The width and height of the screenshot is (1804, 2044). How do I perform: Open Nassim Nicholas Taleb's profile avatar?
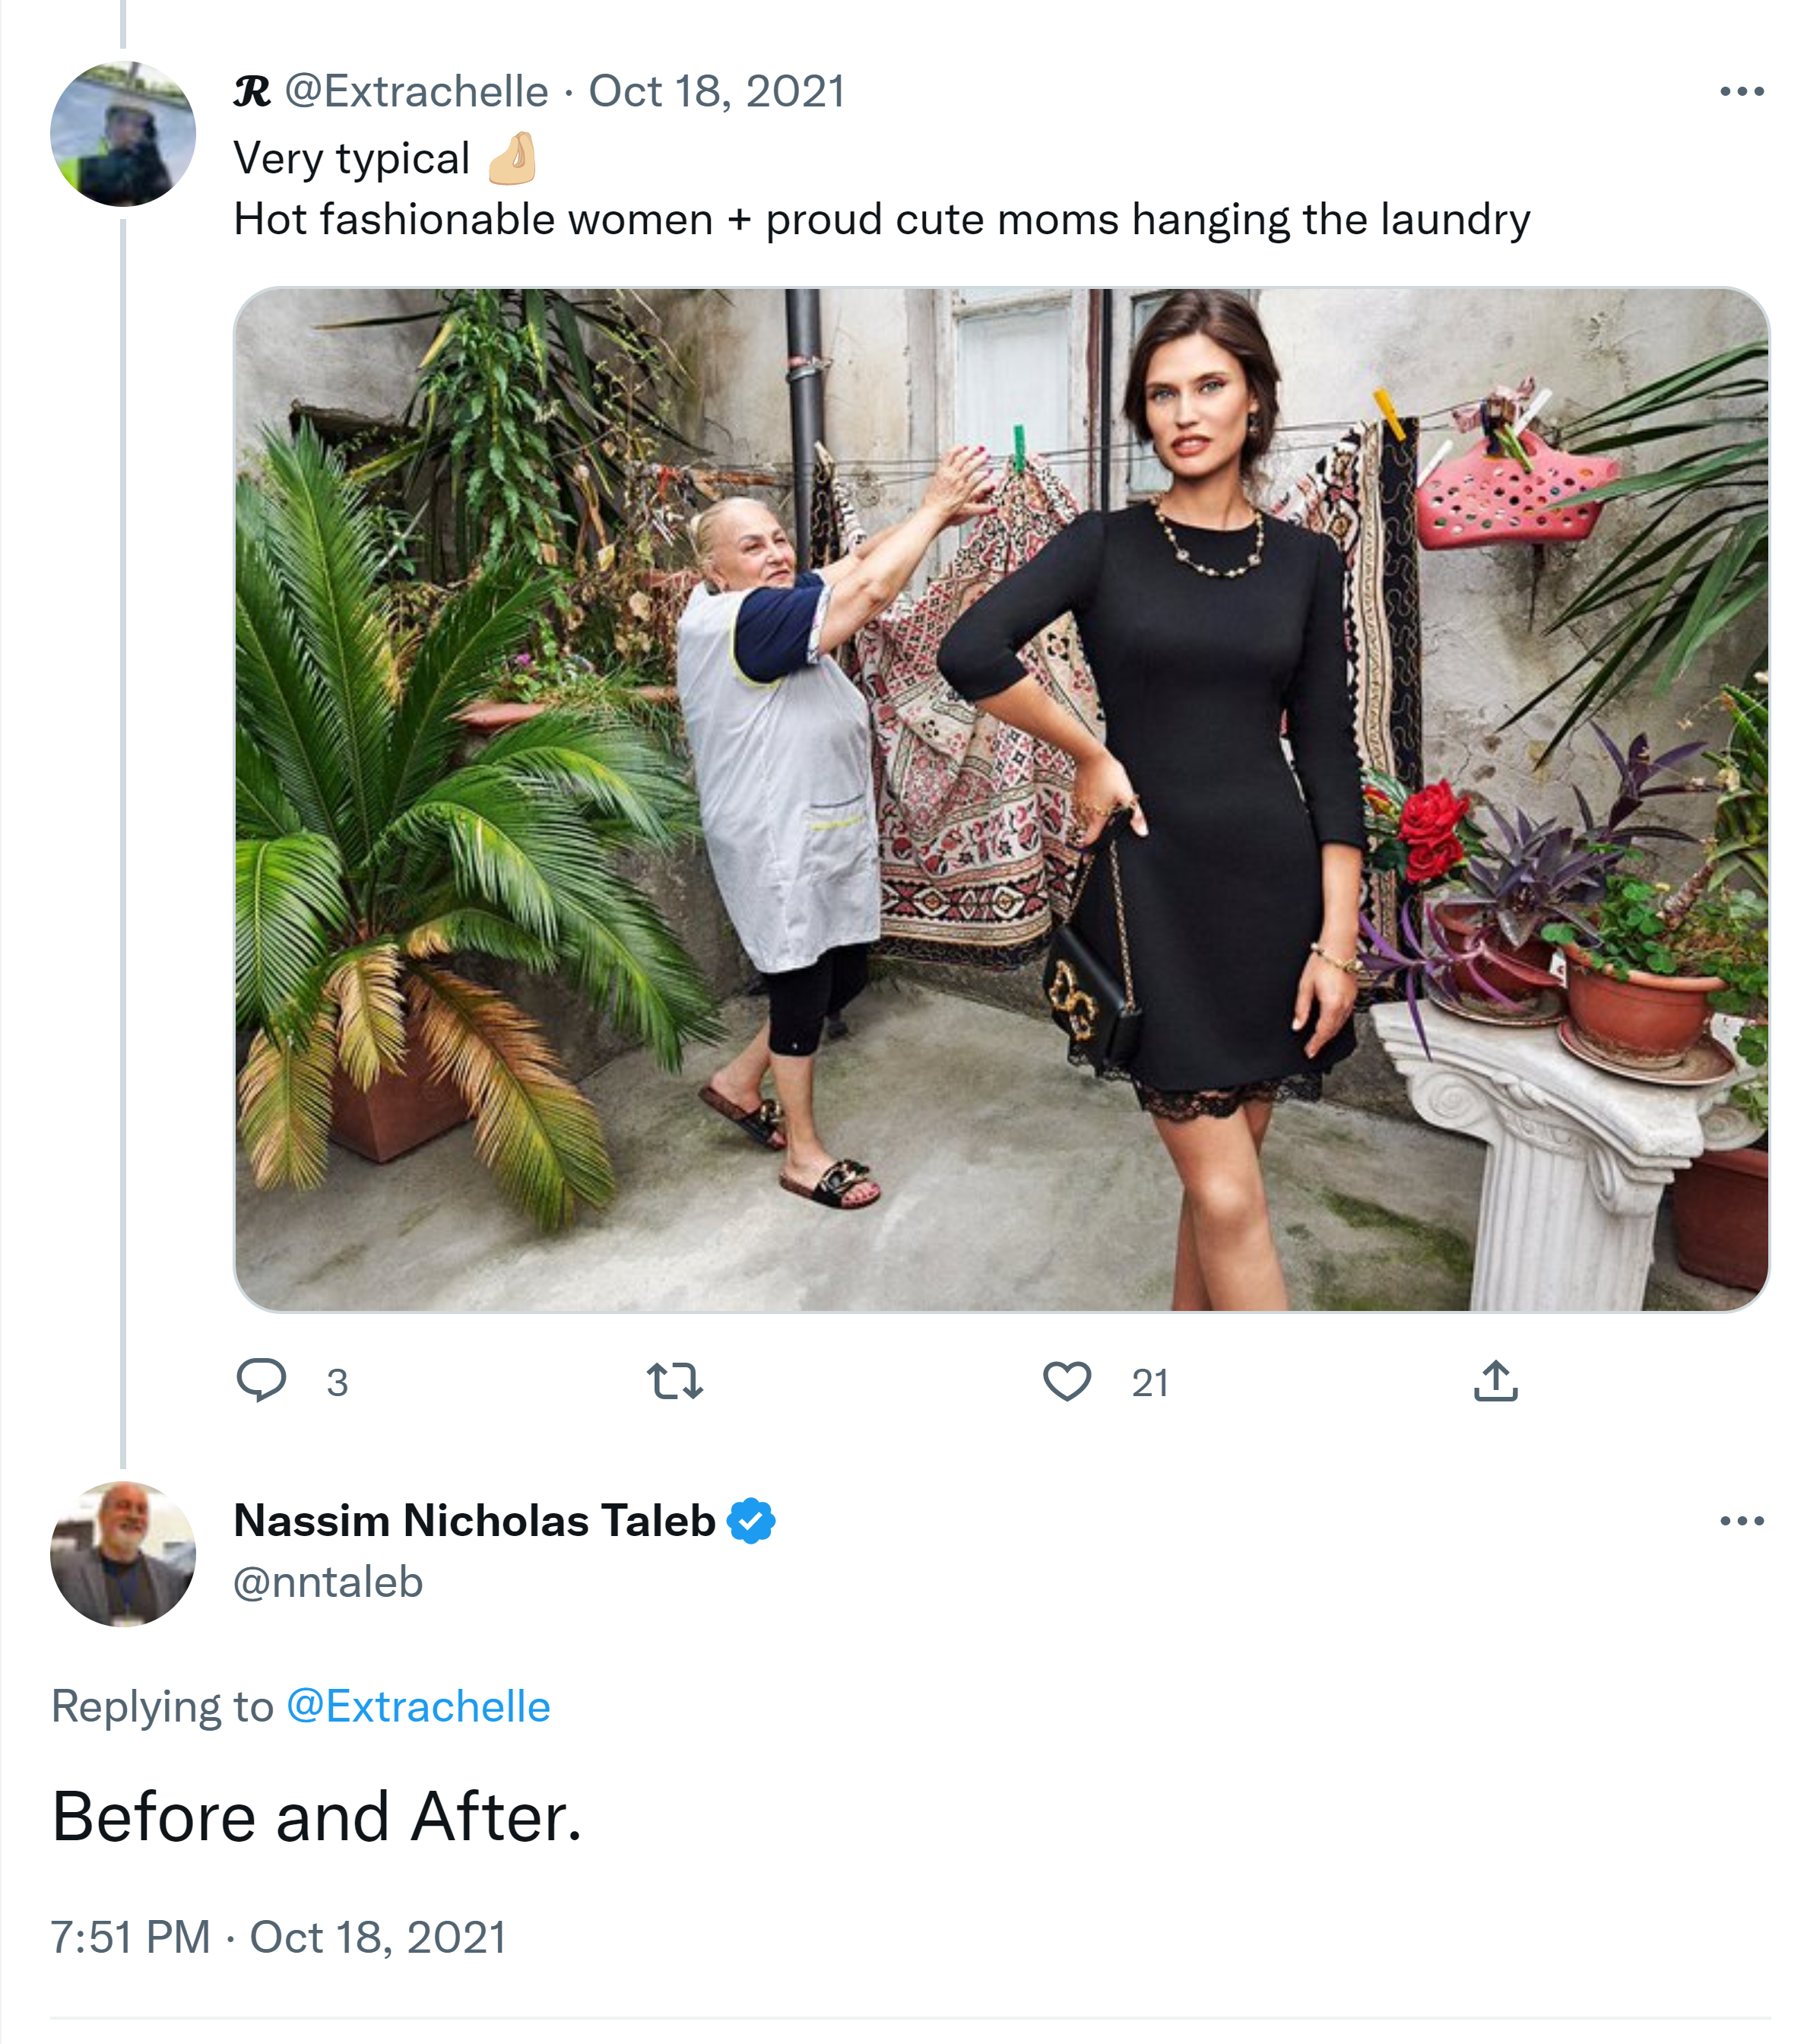[123, 1554]
